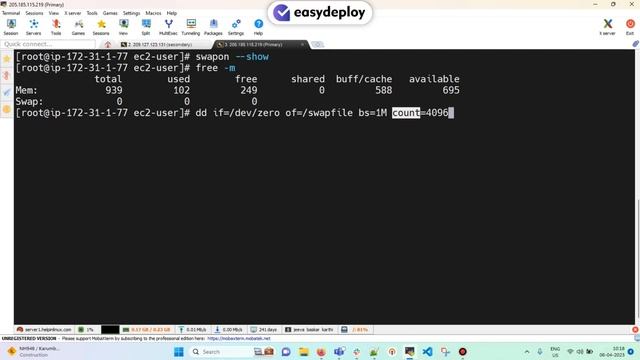
Task: Click the download speed status bar entry
Action: point(229,329)
